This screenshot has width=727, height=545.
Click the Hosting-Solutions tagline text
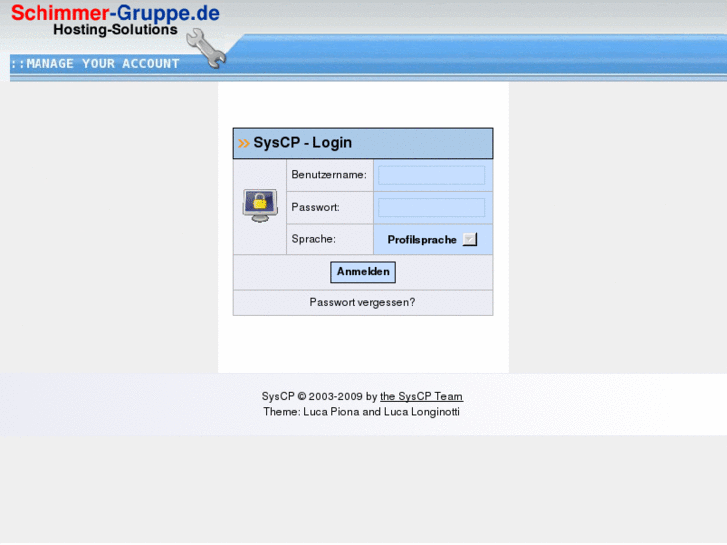(x=115, y=30)
